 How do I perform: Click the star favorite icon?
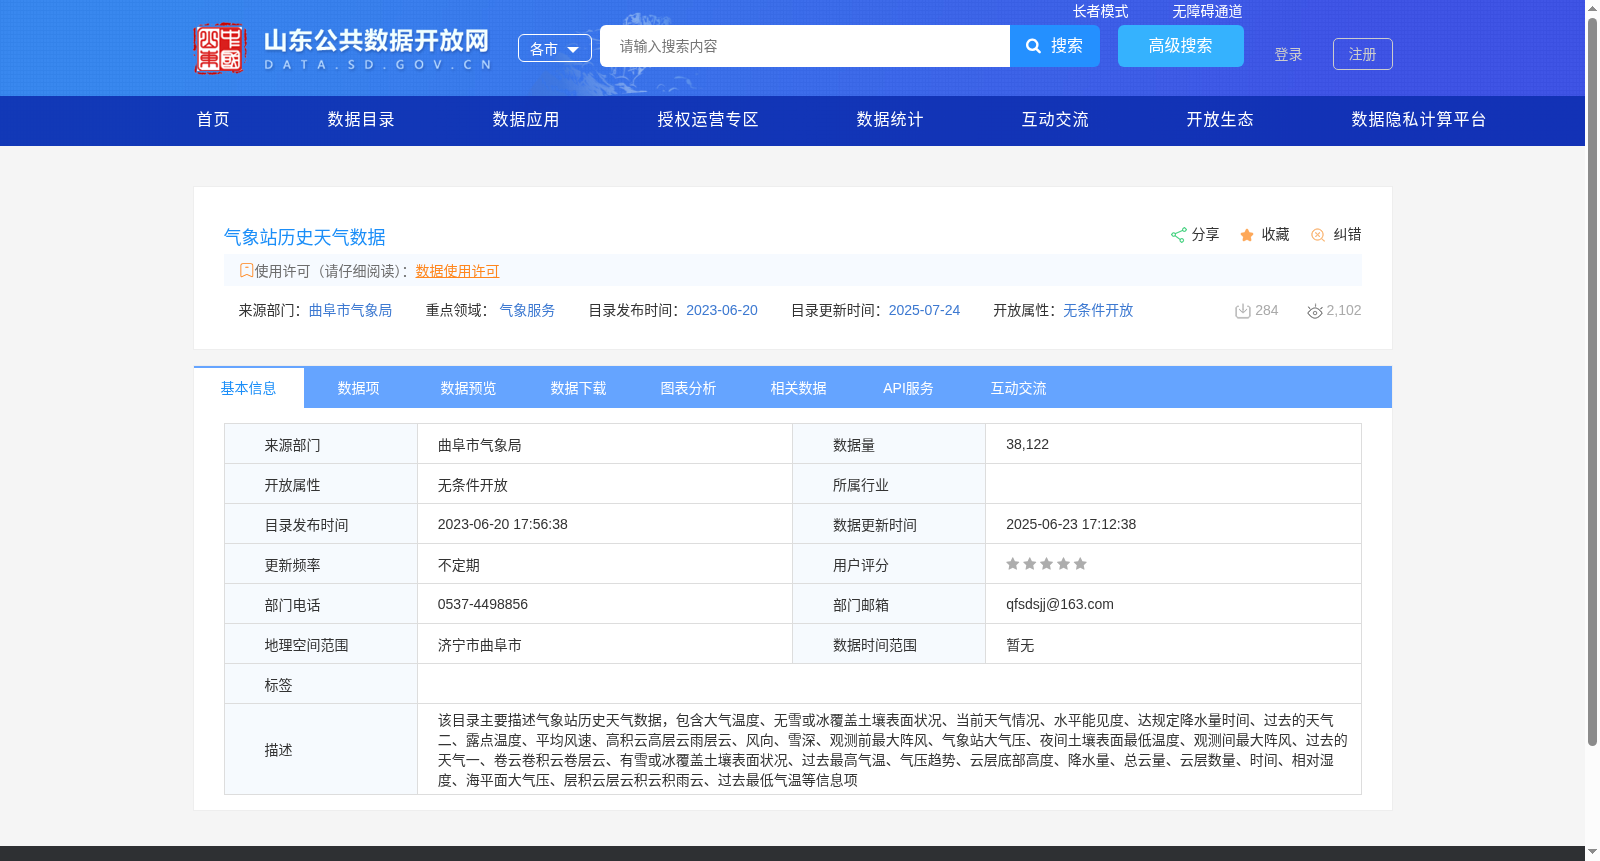pyautogui.click(x=1247, y=235)
